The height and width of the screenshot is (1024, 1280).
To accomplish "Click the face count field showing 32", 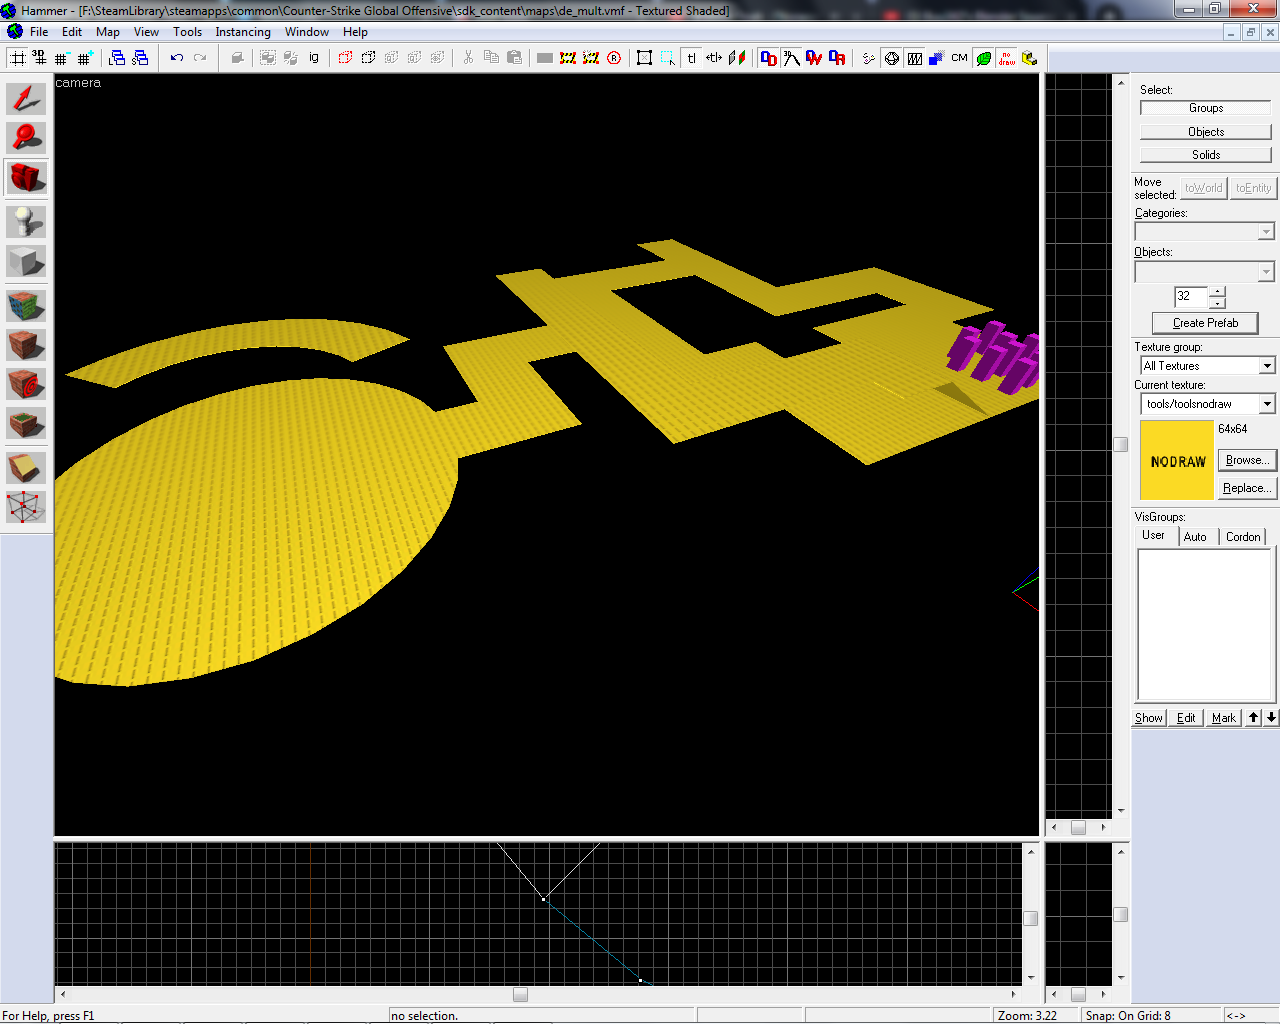I will tap(1191, 296).
